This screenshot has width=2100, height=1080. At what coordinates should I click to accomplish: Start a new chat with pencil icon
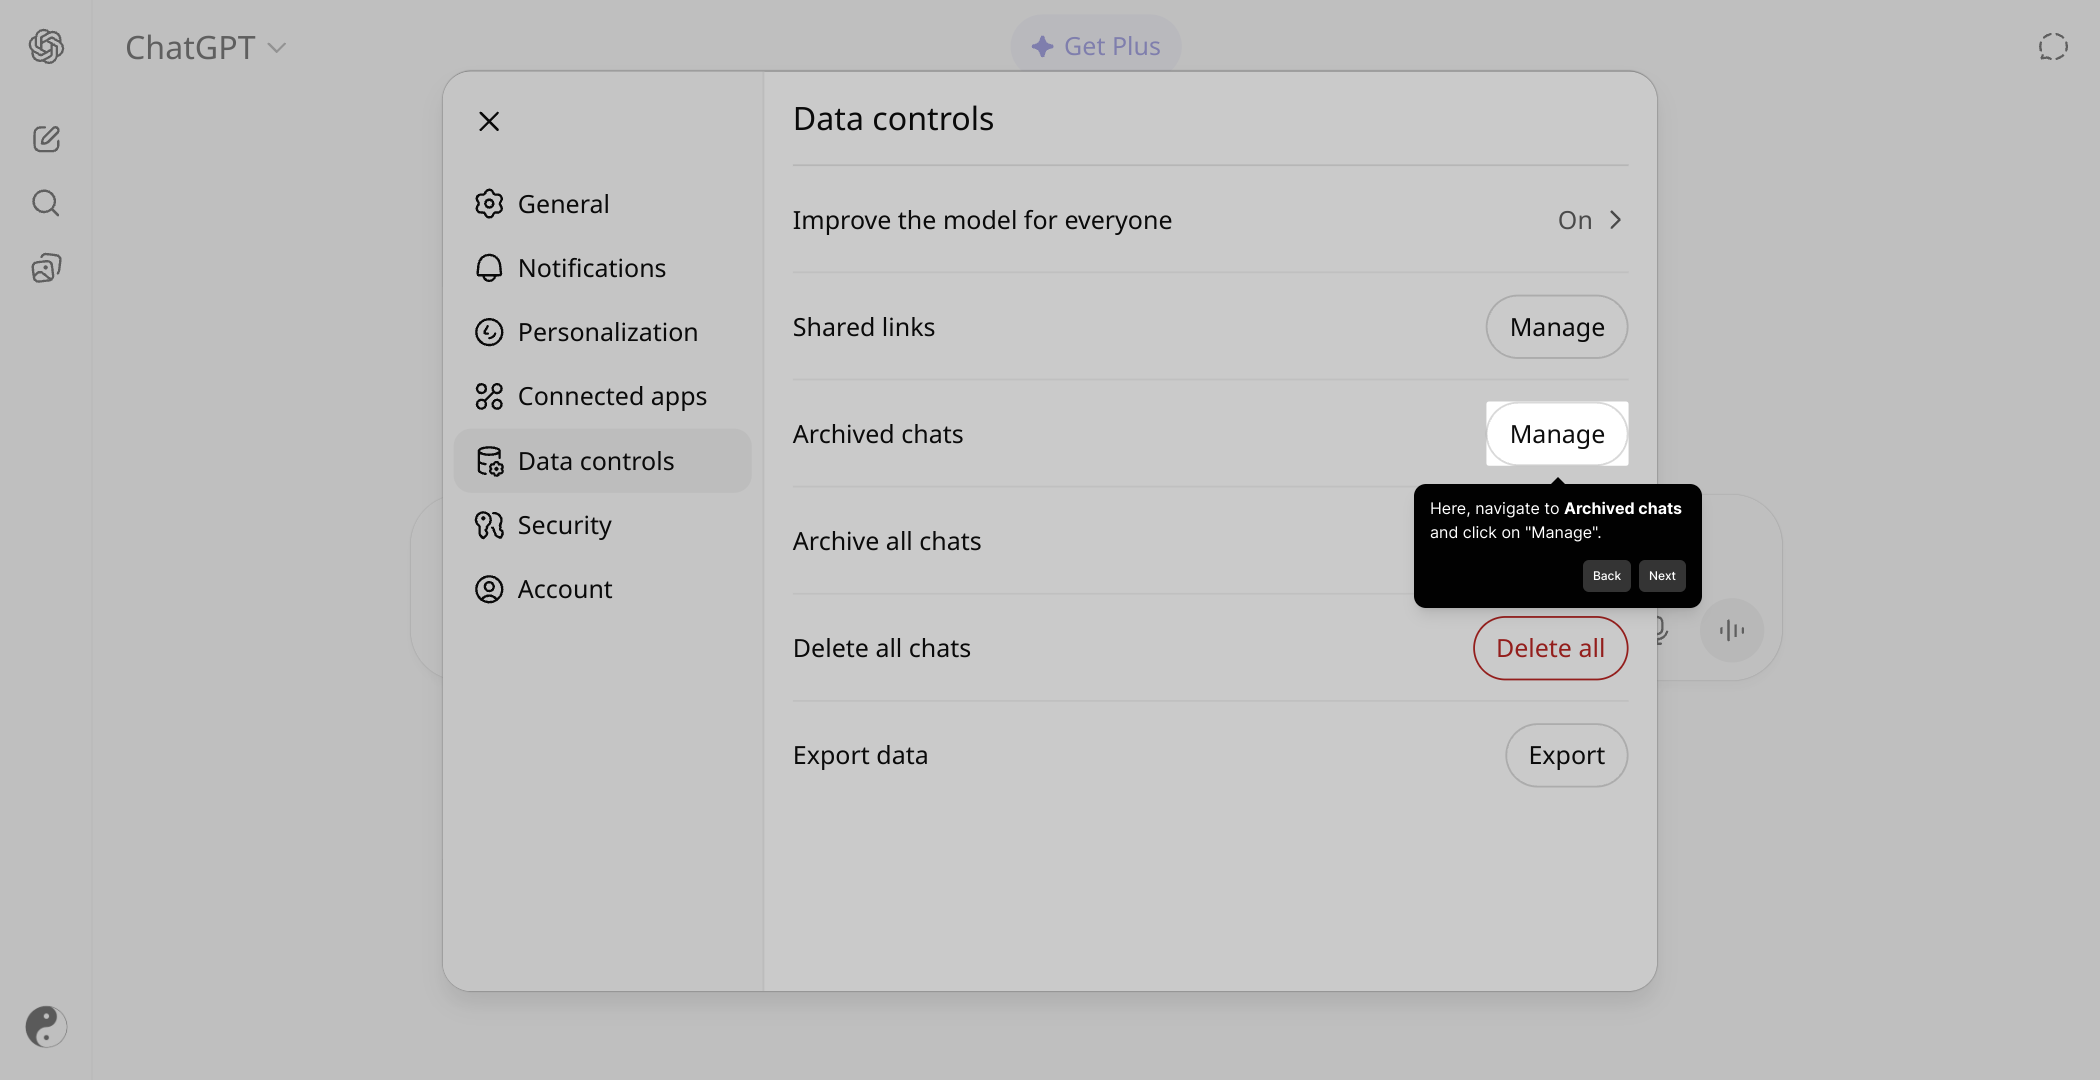(46, 139)
